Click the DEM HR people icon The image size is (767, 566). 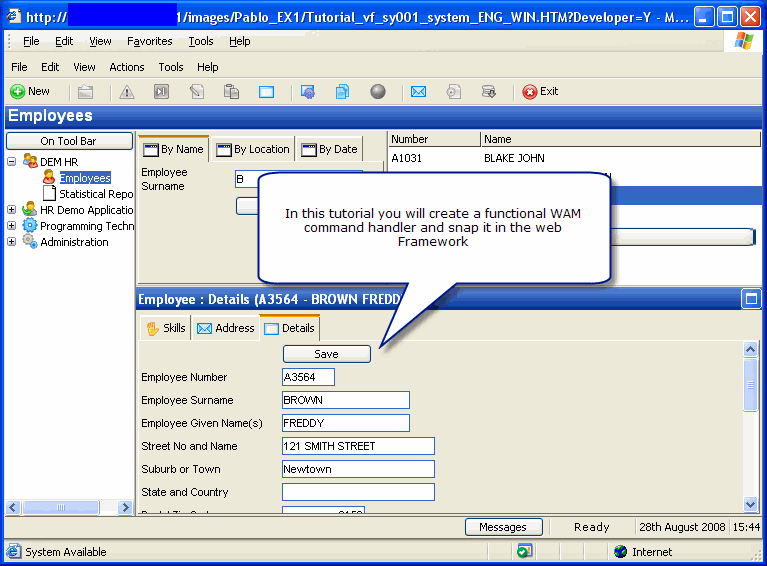point(30,160)
